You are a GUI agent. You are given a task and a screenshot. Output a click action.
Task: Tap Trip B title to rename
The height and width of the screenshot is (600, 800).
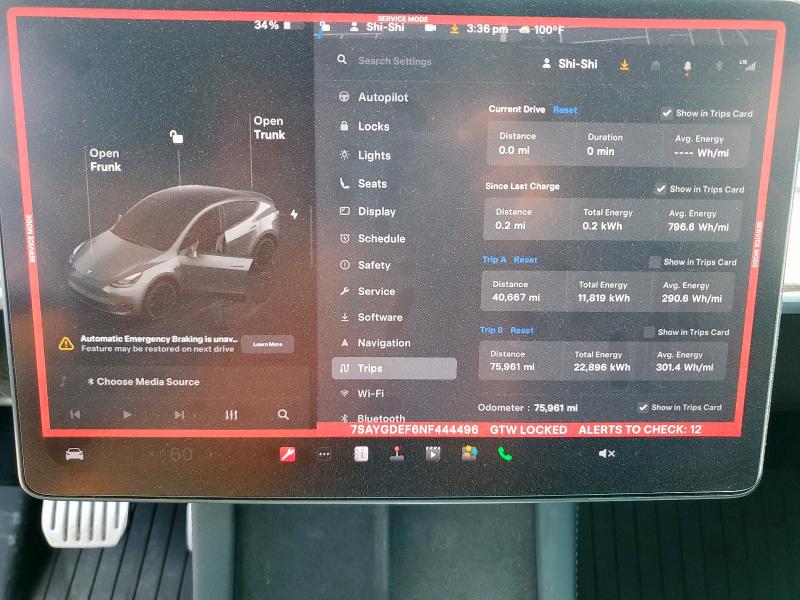point(491,330)
